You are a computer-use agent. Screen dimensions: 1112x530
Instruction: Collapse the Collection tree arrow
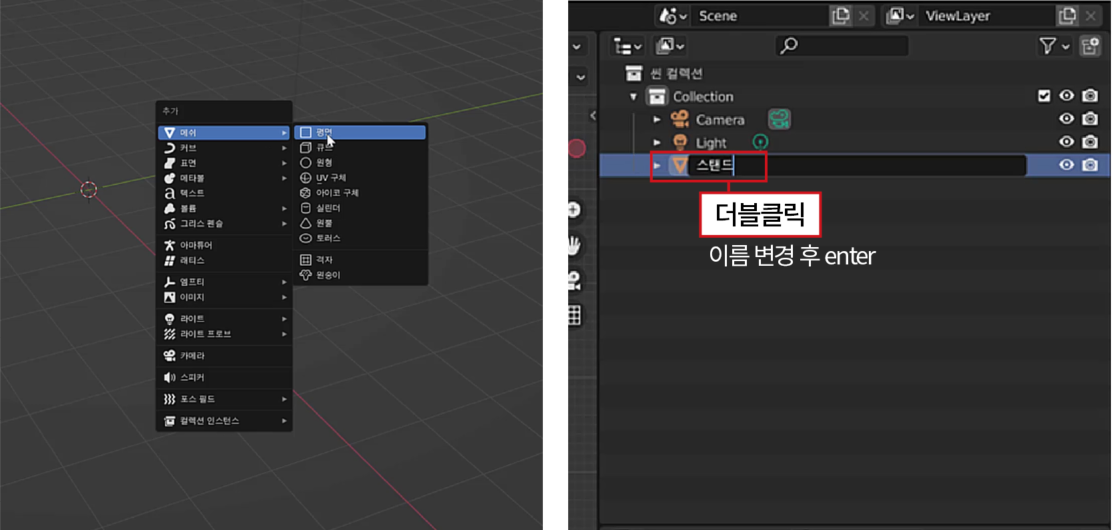(x=634, y=96)
